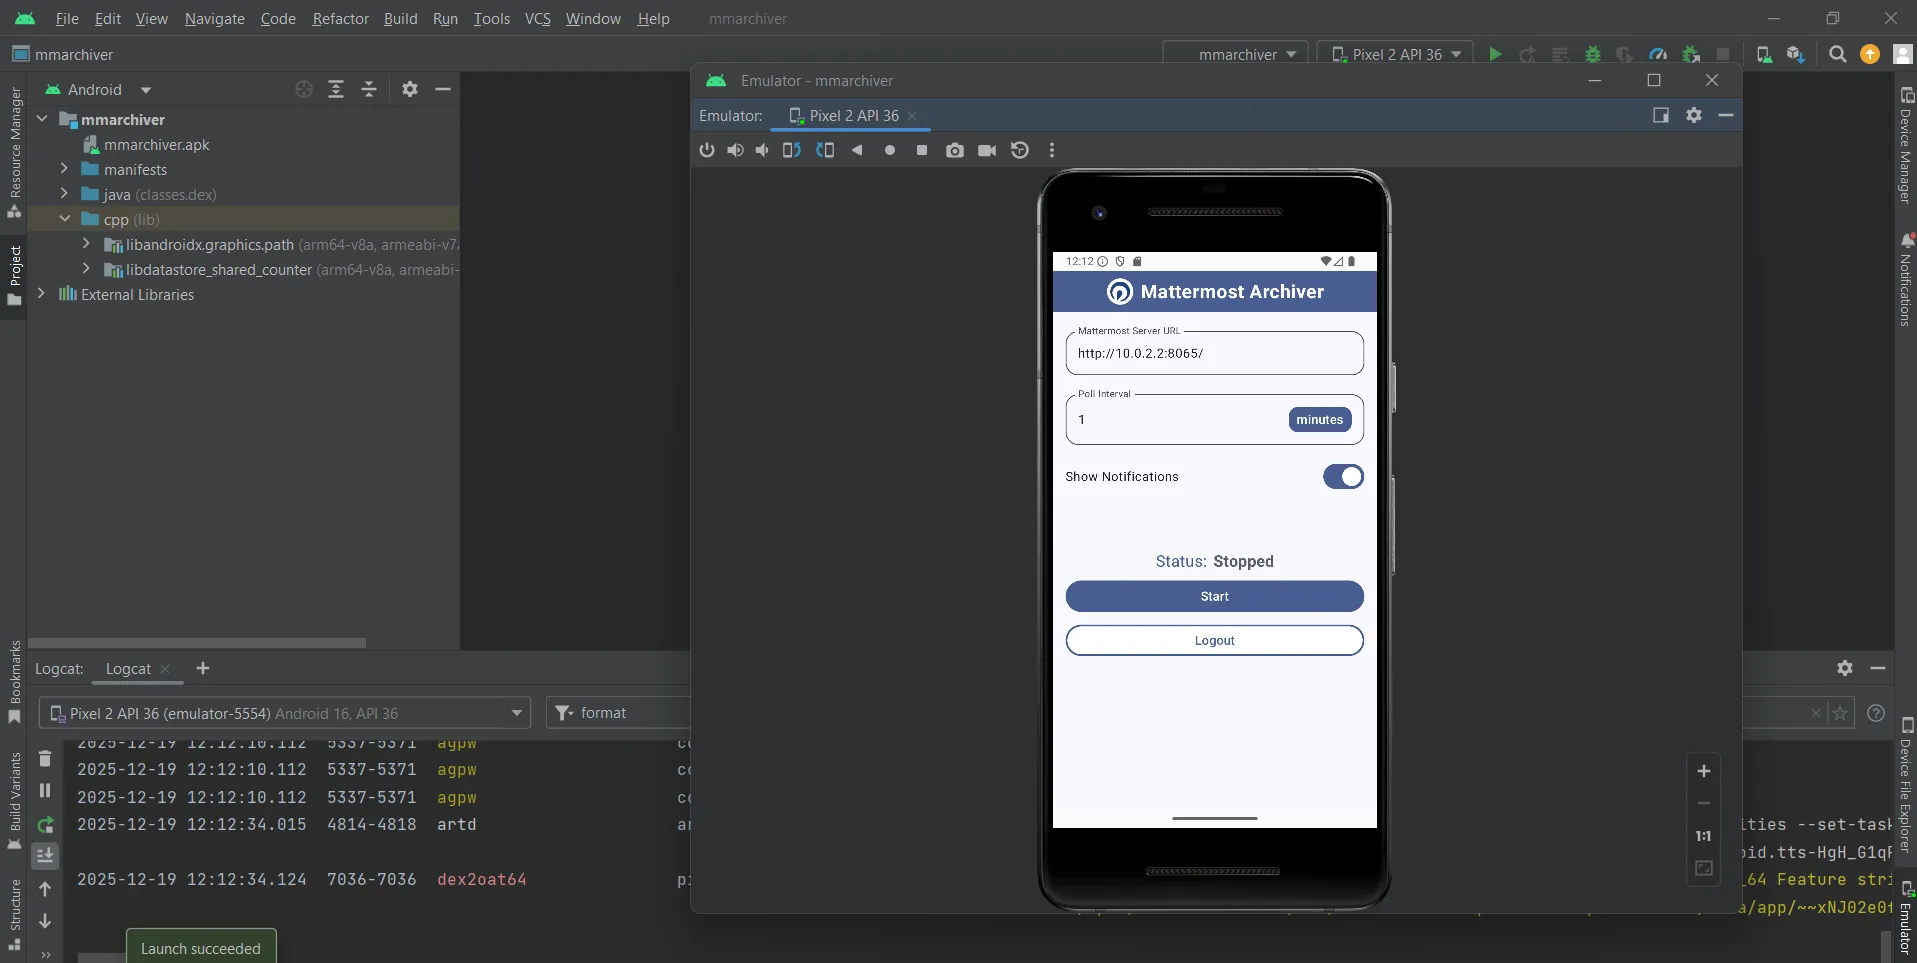This screenshot has width=1917, height=963.
Task: Toggle scroll to end in Logcat
Action: pyautogui.click(x=45, y=856)
